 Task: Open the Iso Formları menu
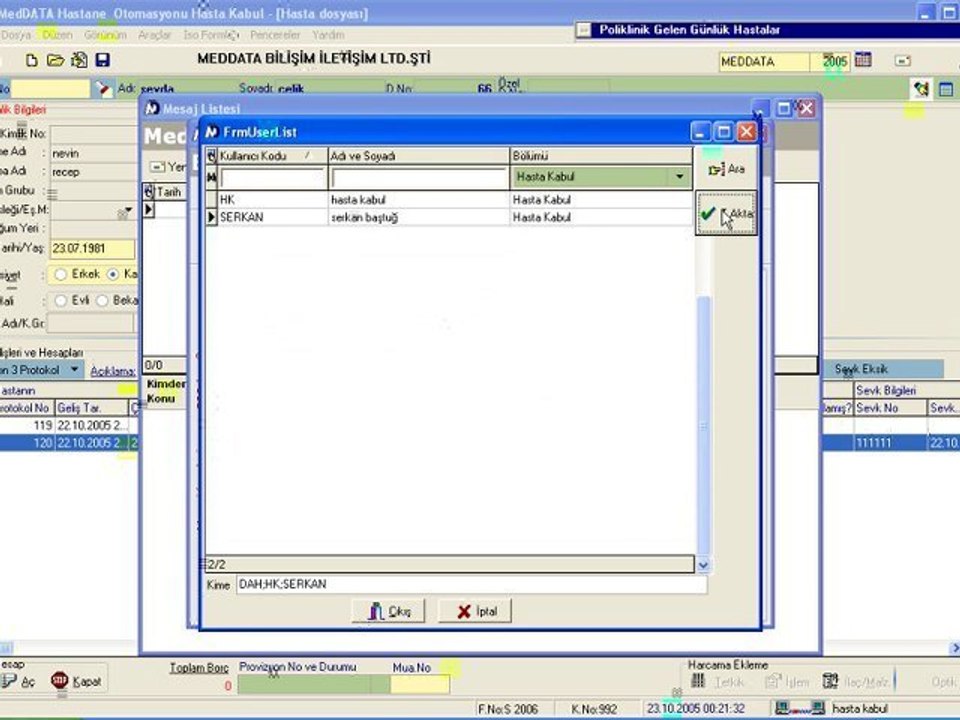click(211, 35)
